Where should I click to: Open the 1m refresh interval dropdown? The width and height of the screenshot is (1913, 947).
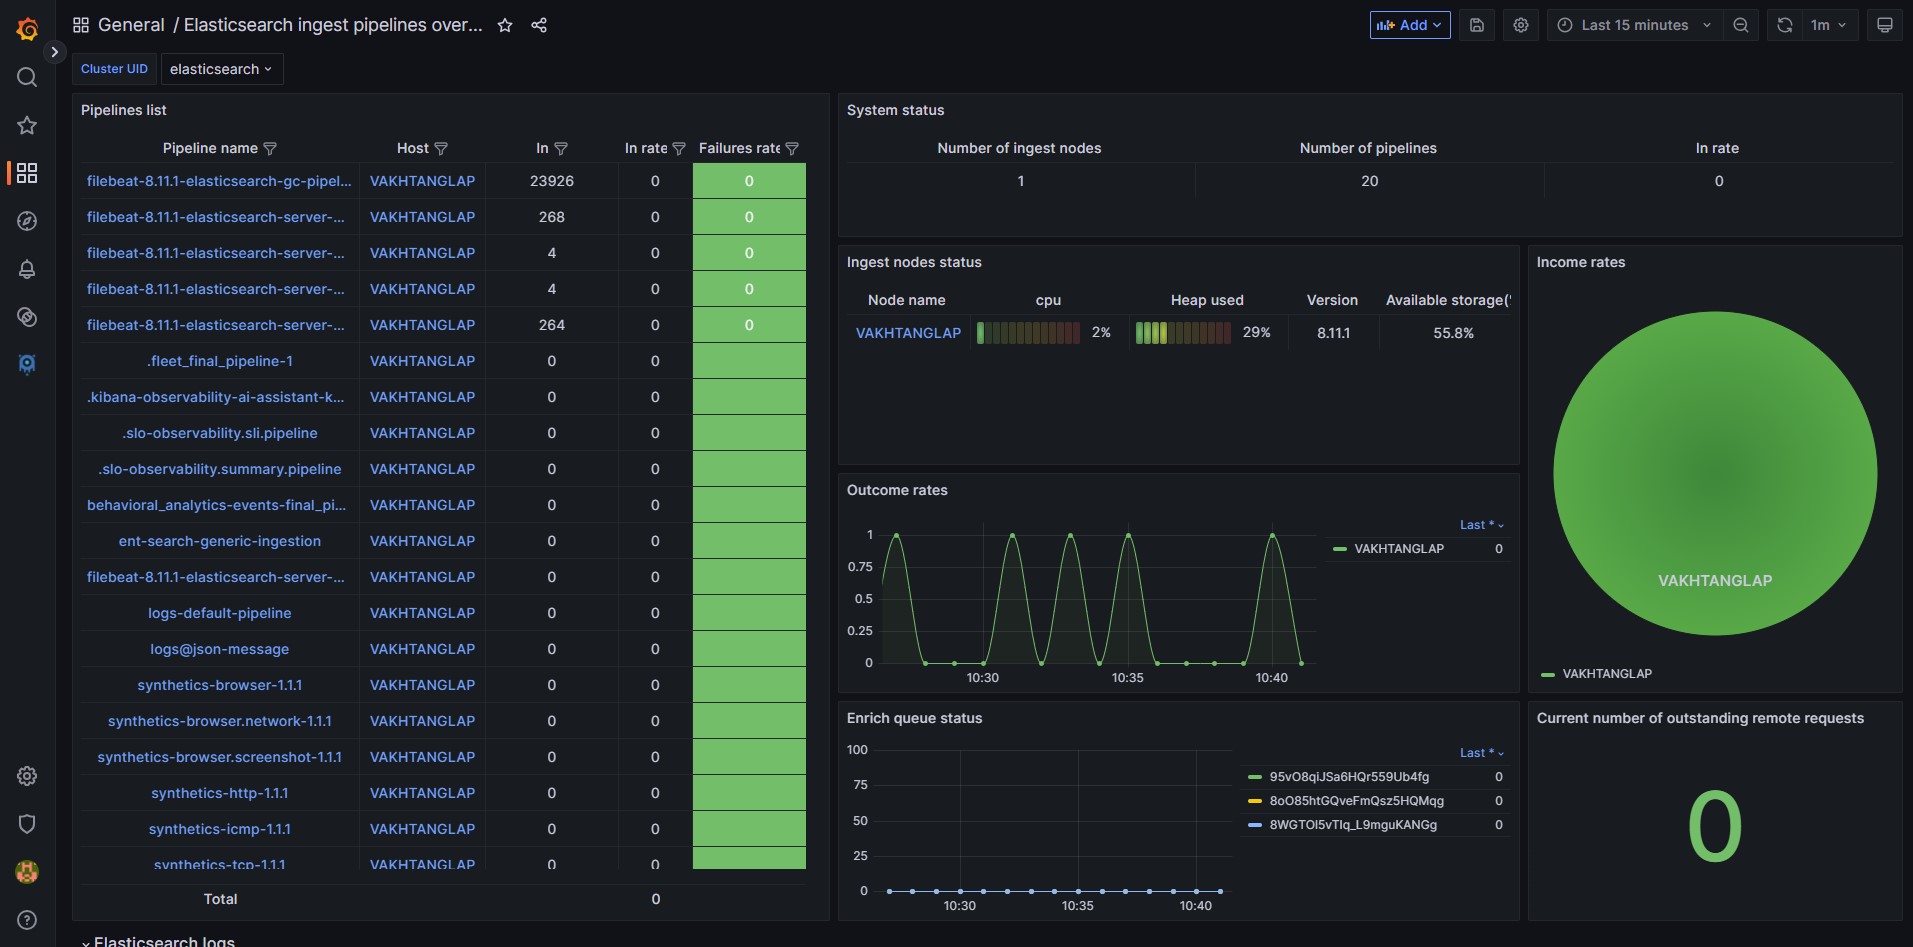coord(1829,25)
